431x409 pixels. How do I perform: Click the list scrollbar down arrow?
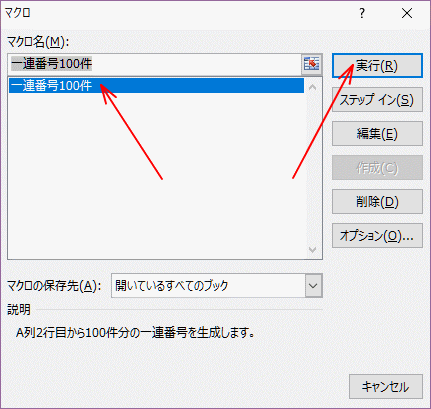(313, 250)
